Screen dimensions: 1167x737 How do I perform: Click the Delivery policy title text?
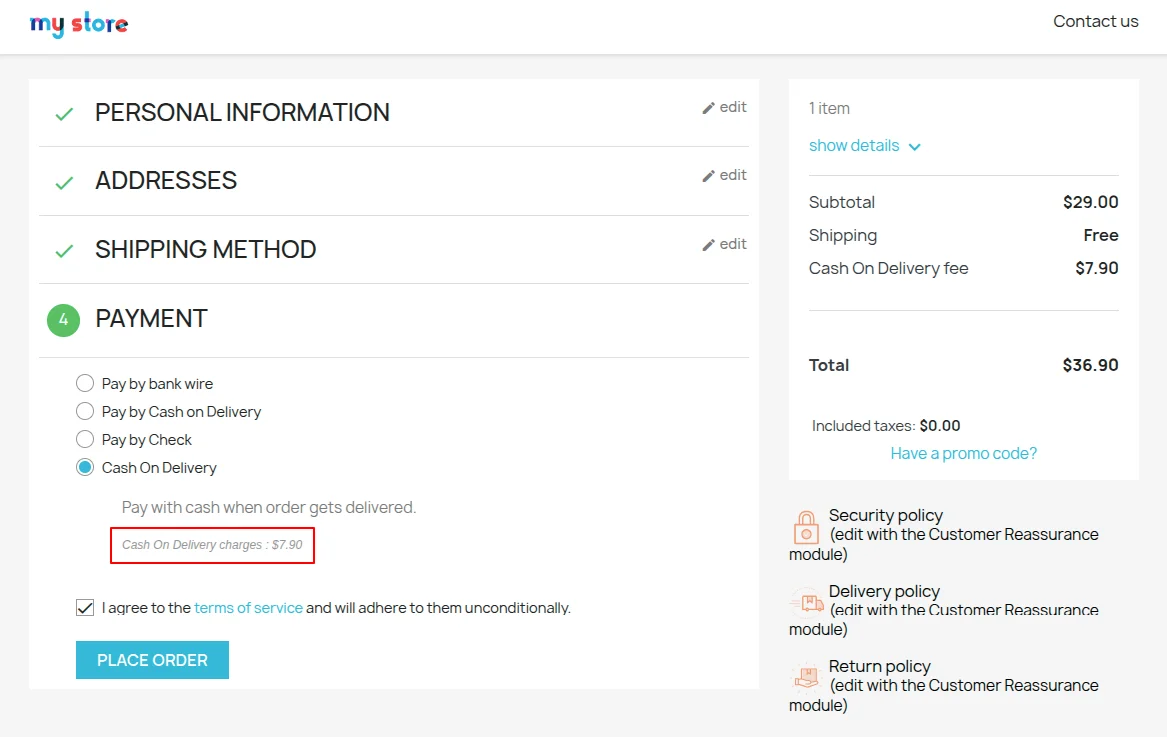[884, 591]
